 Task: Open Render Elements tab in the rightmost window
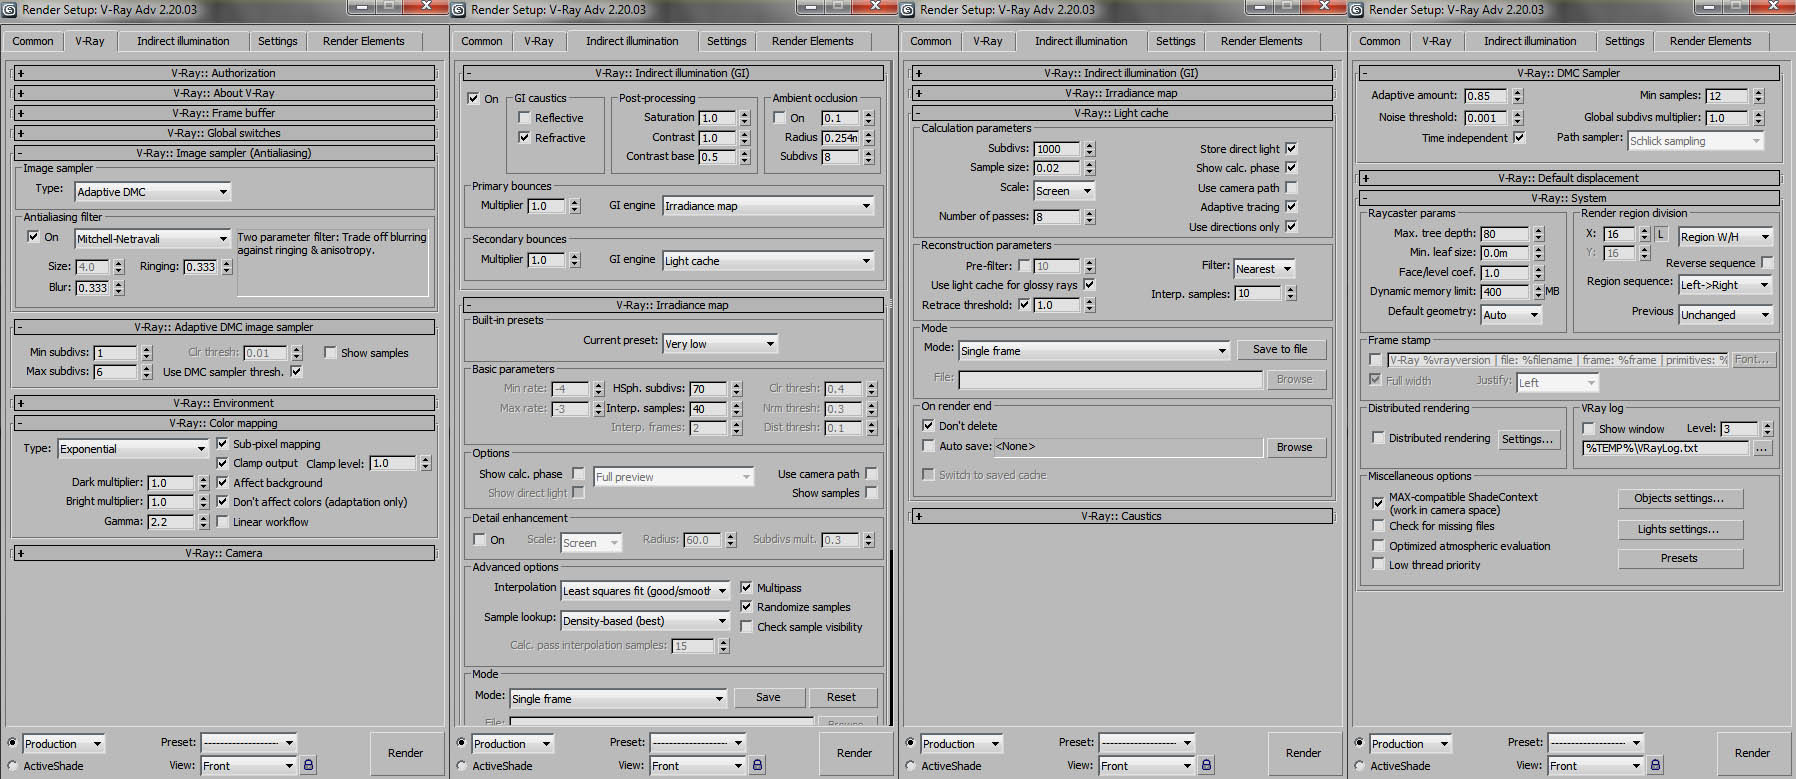pos(1711,41)
